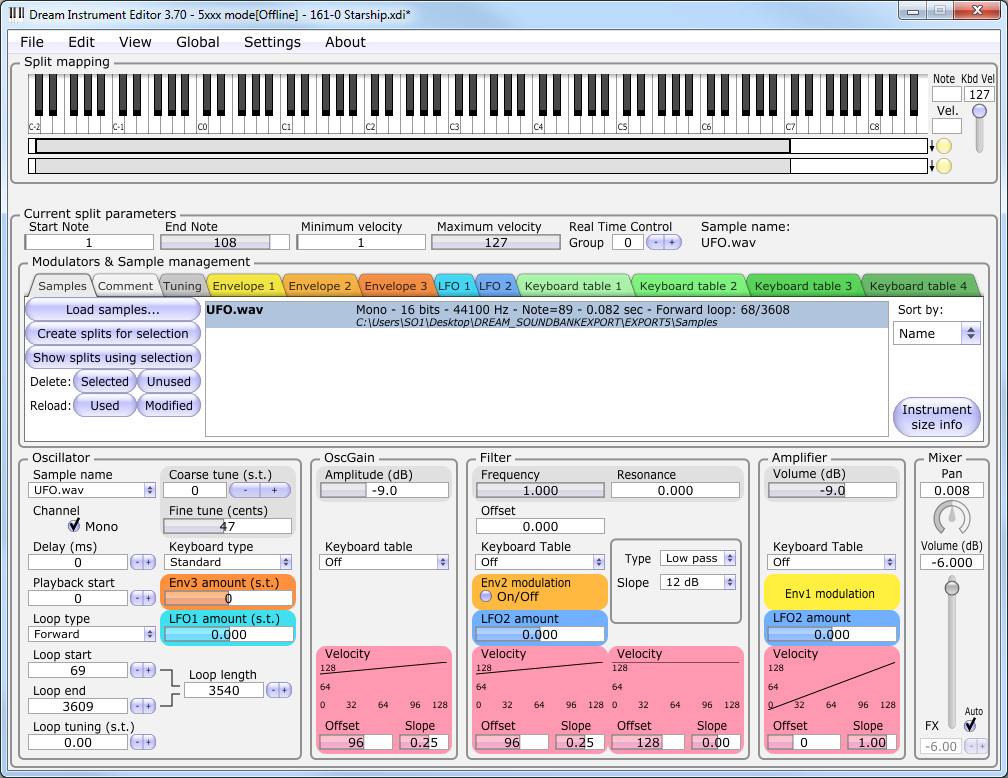Switch to the Keyboard table 1 tab
The image size is (1008, 778).
[x=573, y=286]
